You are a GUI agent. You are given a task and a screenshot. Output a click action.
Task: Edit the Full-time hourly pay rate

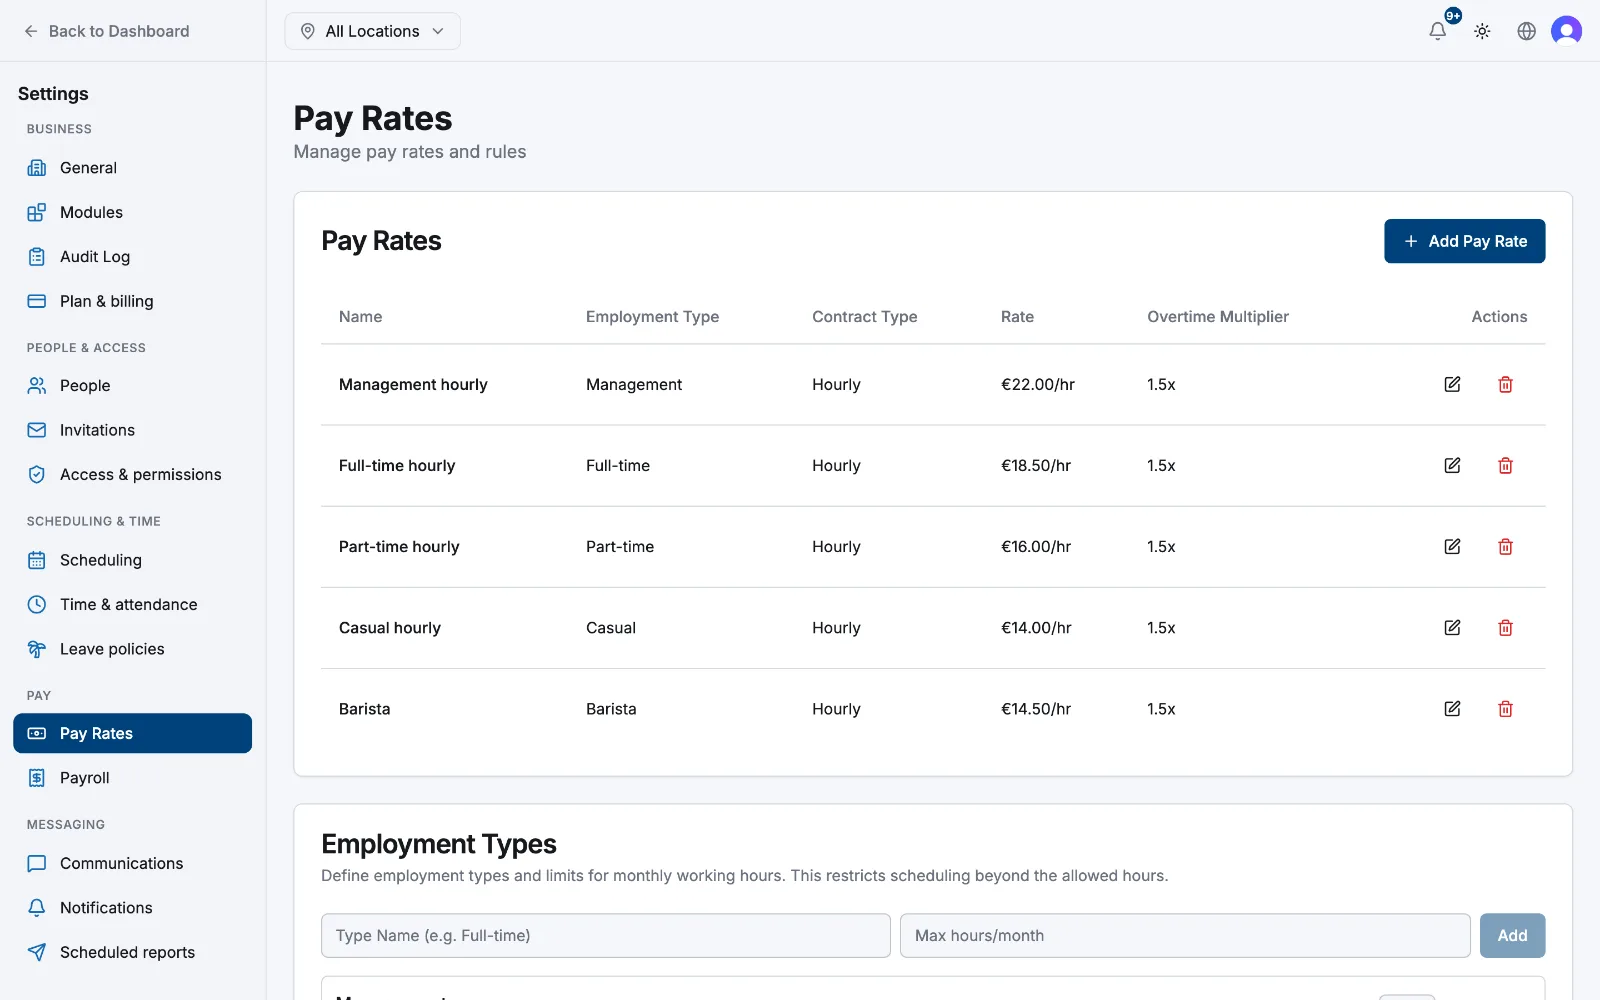click(1452, 465)
